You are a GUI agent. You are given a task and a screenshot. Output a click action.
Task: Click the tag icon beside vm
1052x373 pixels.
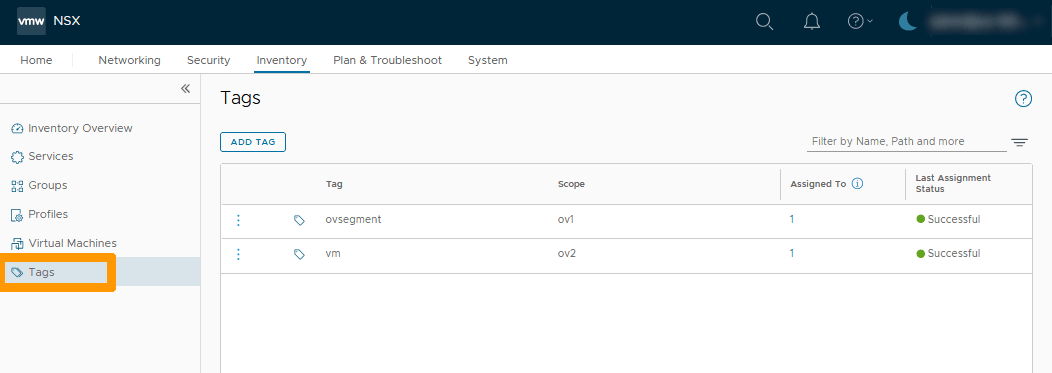[x=299, y=254]
